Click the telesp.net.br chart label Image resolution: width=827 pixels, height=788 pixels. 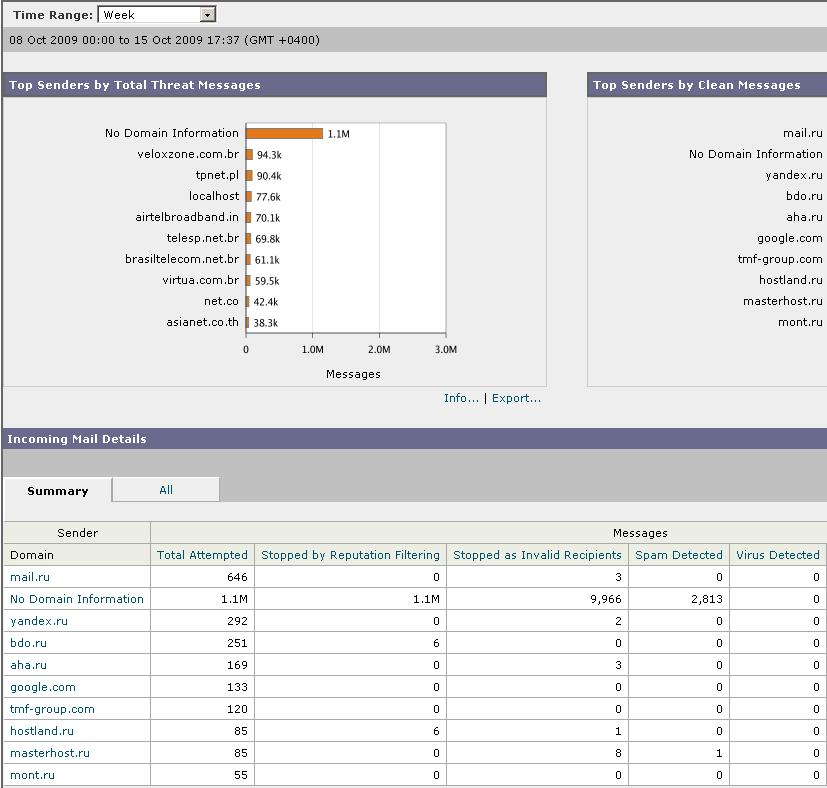click(x=203, y=238)
